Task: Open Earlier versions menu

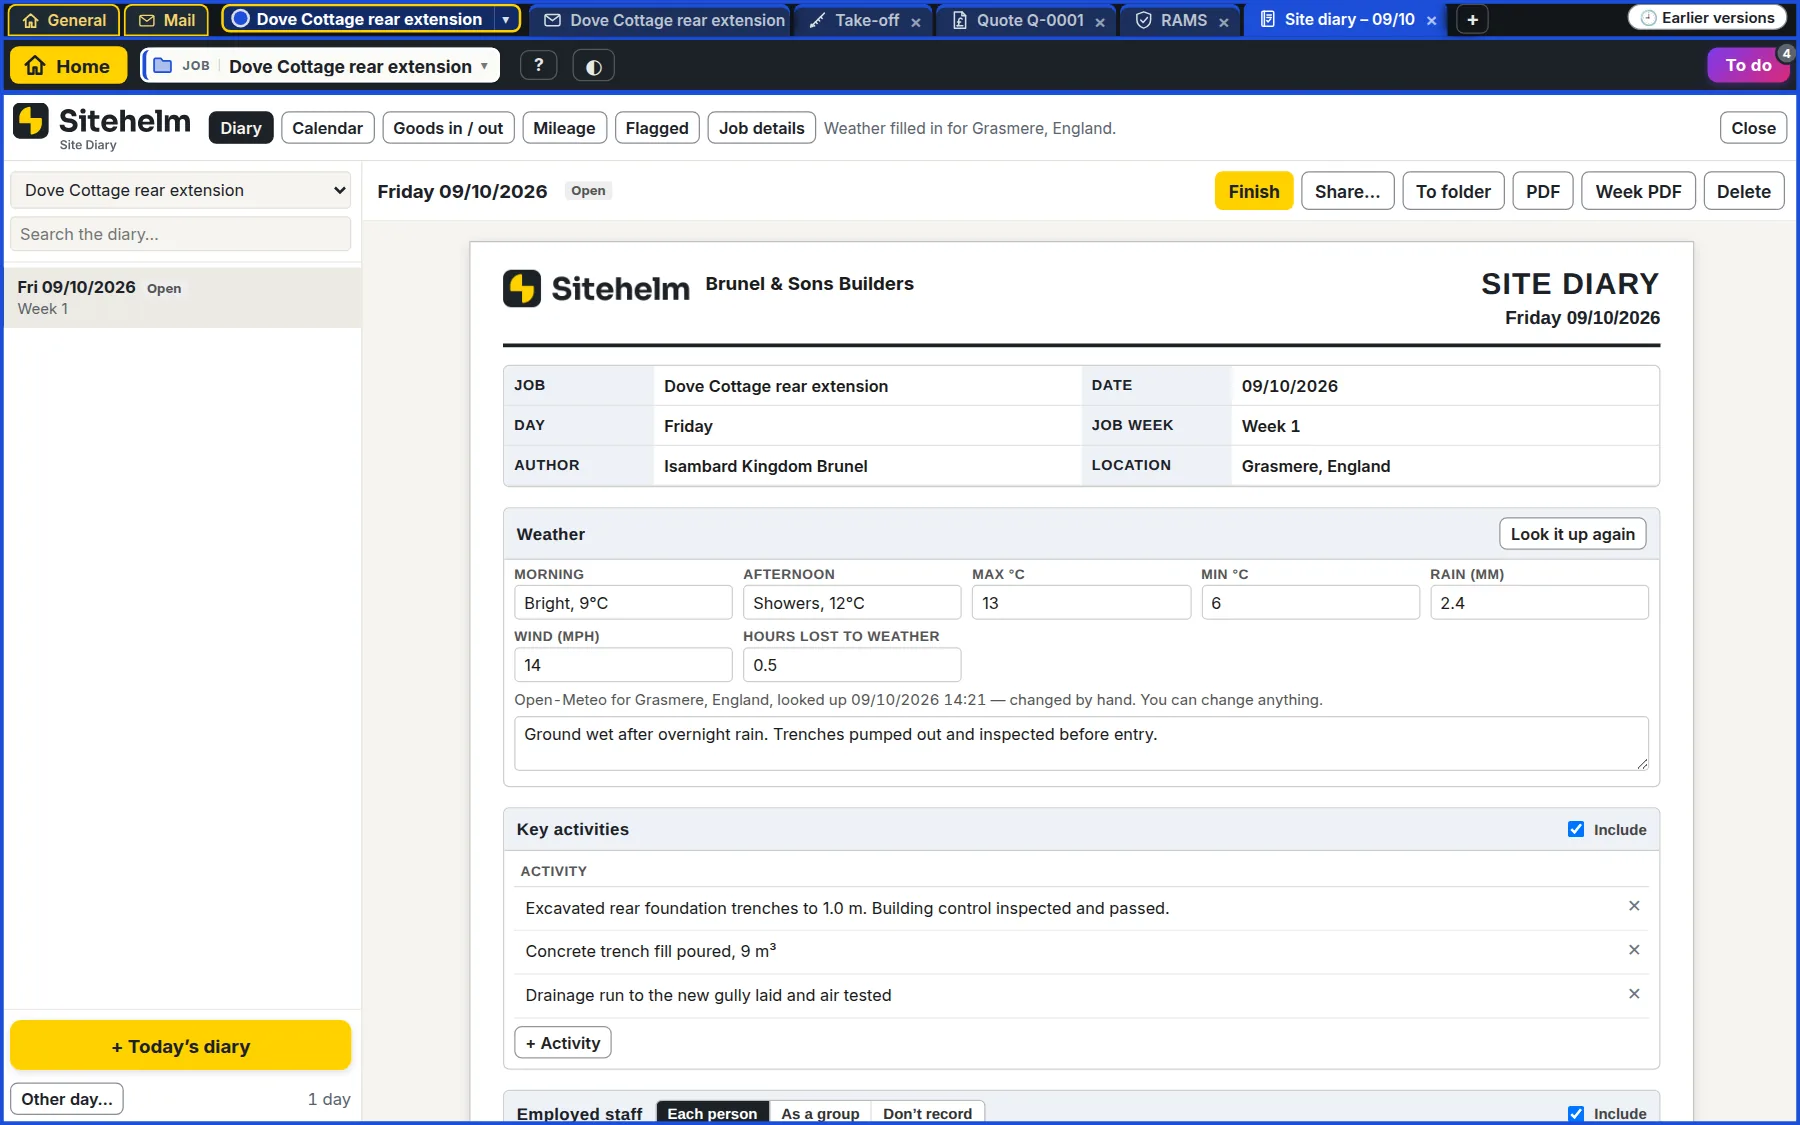Action: pos(1708,18)
